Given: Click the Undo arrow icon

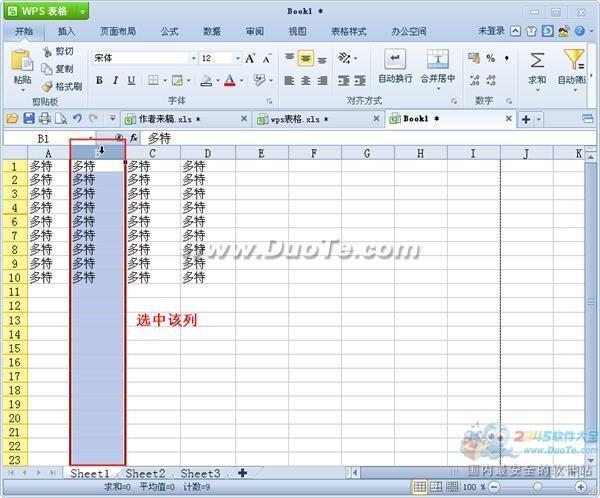Looking at the screenshot, I should click(77, 118).
